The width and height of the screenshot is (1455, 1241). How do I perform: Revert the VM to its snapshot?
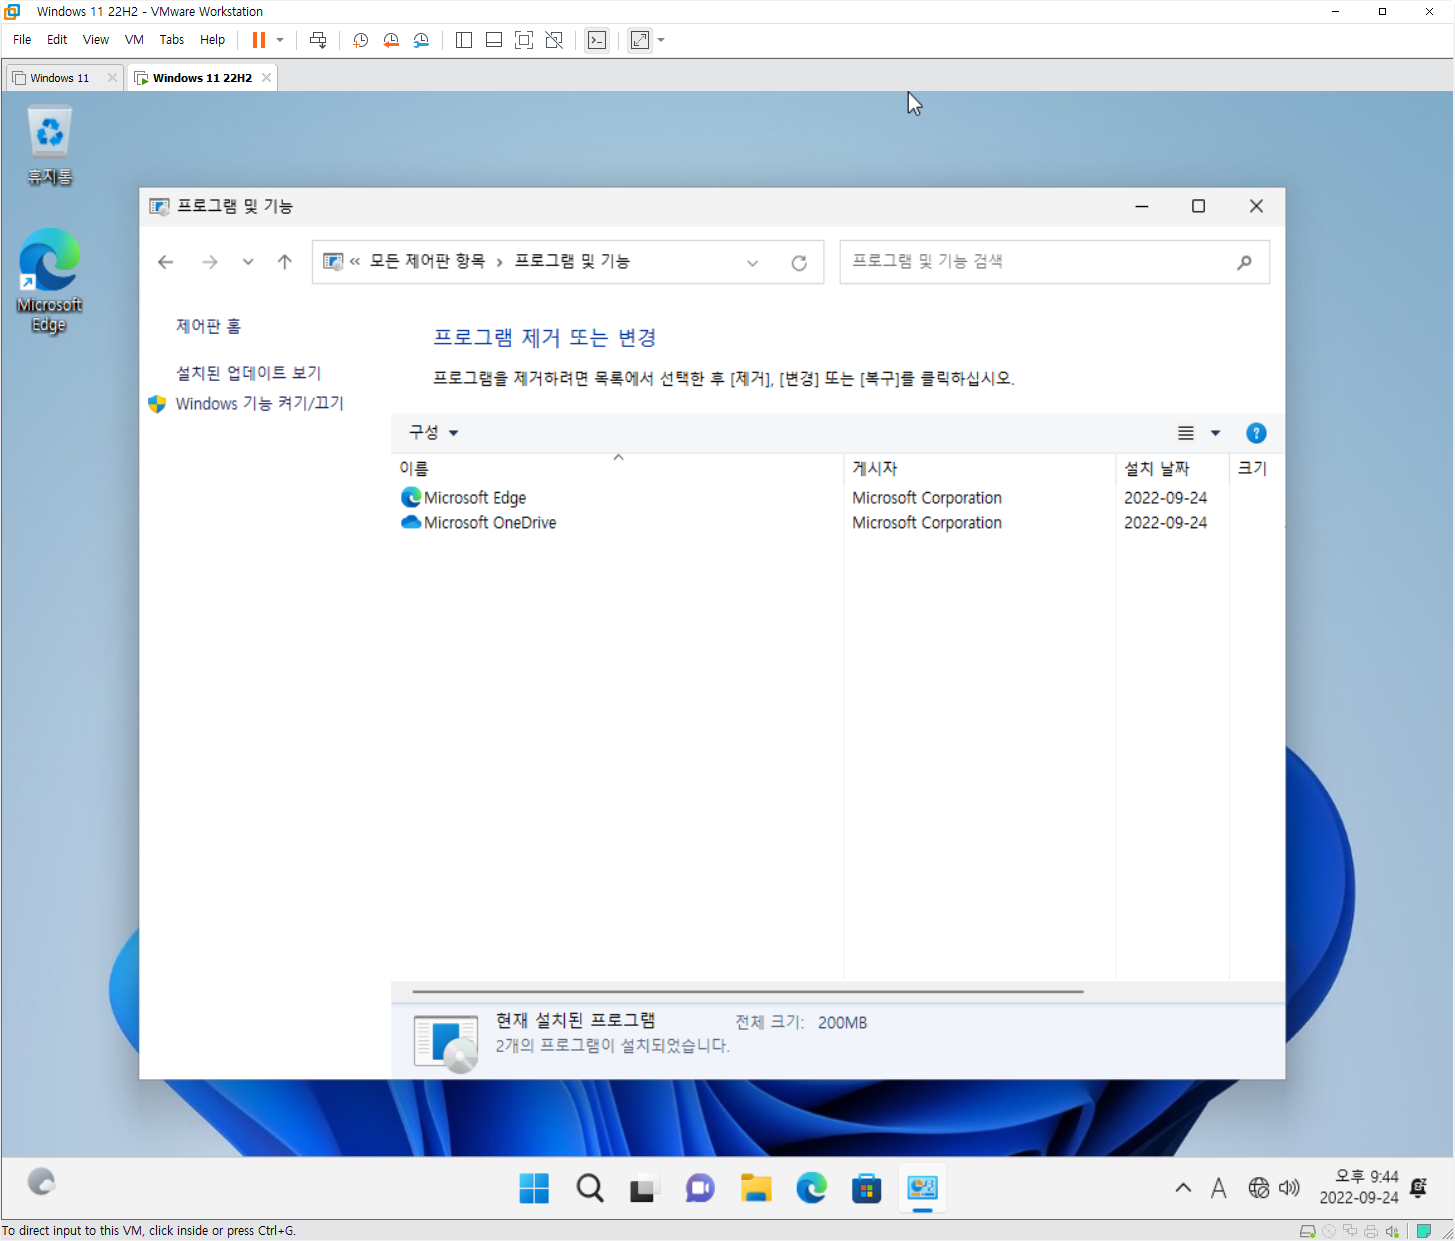(x=391, y=40)
